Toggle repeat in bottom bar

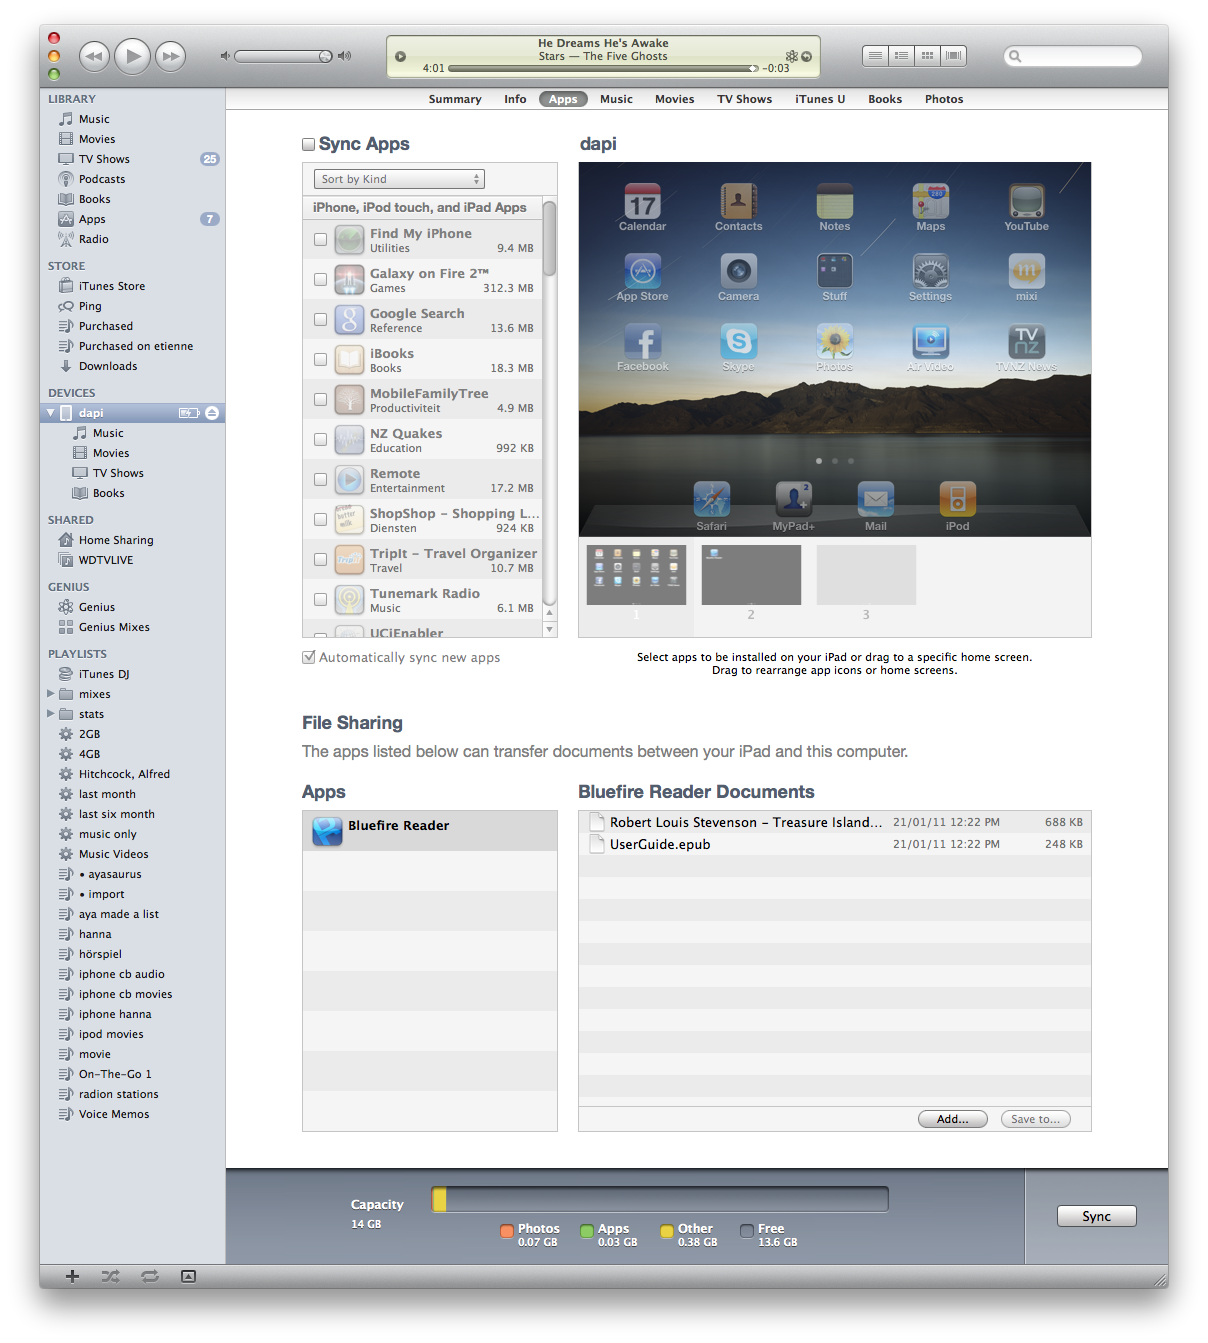point(150,1276)
